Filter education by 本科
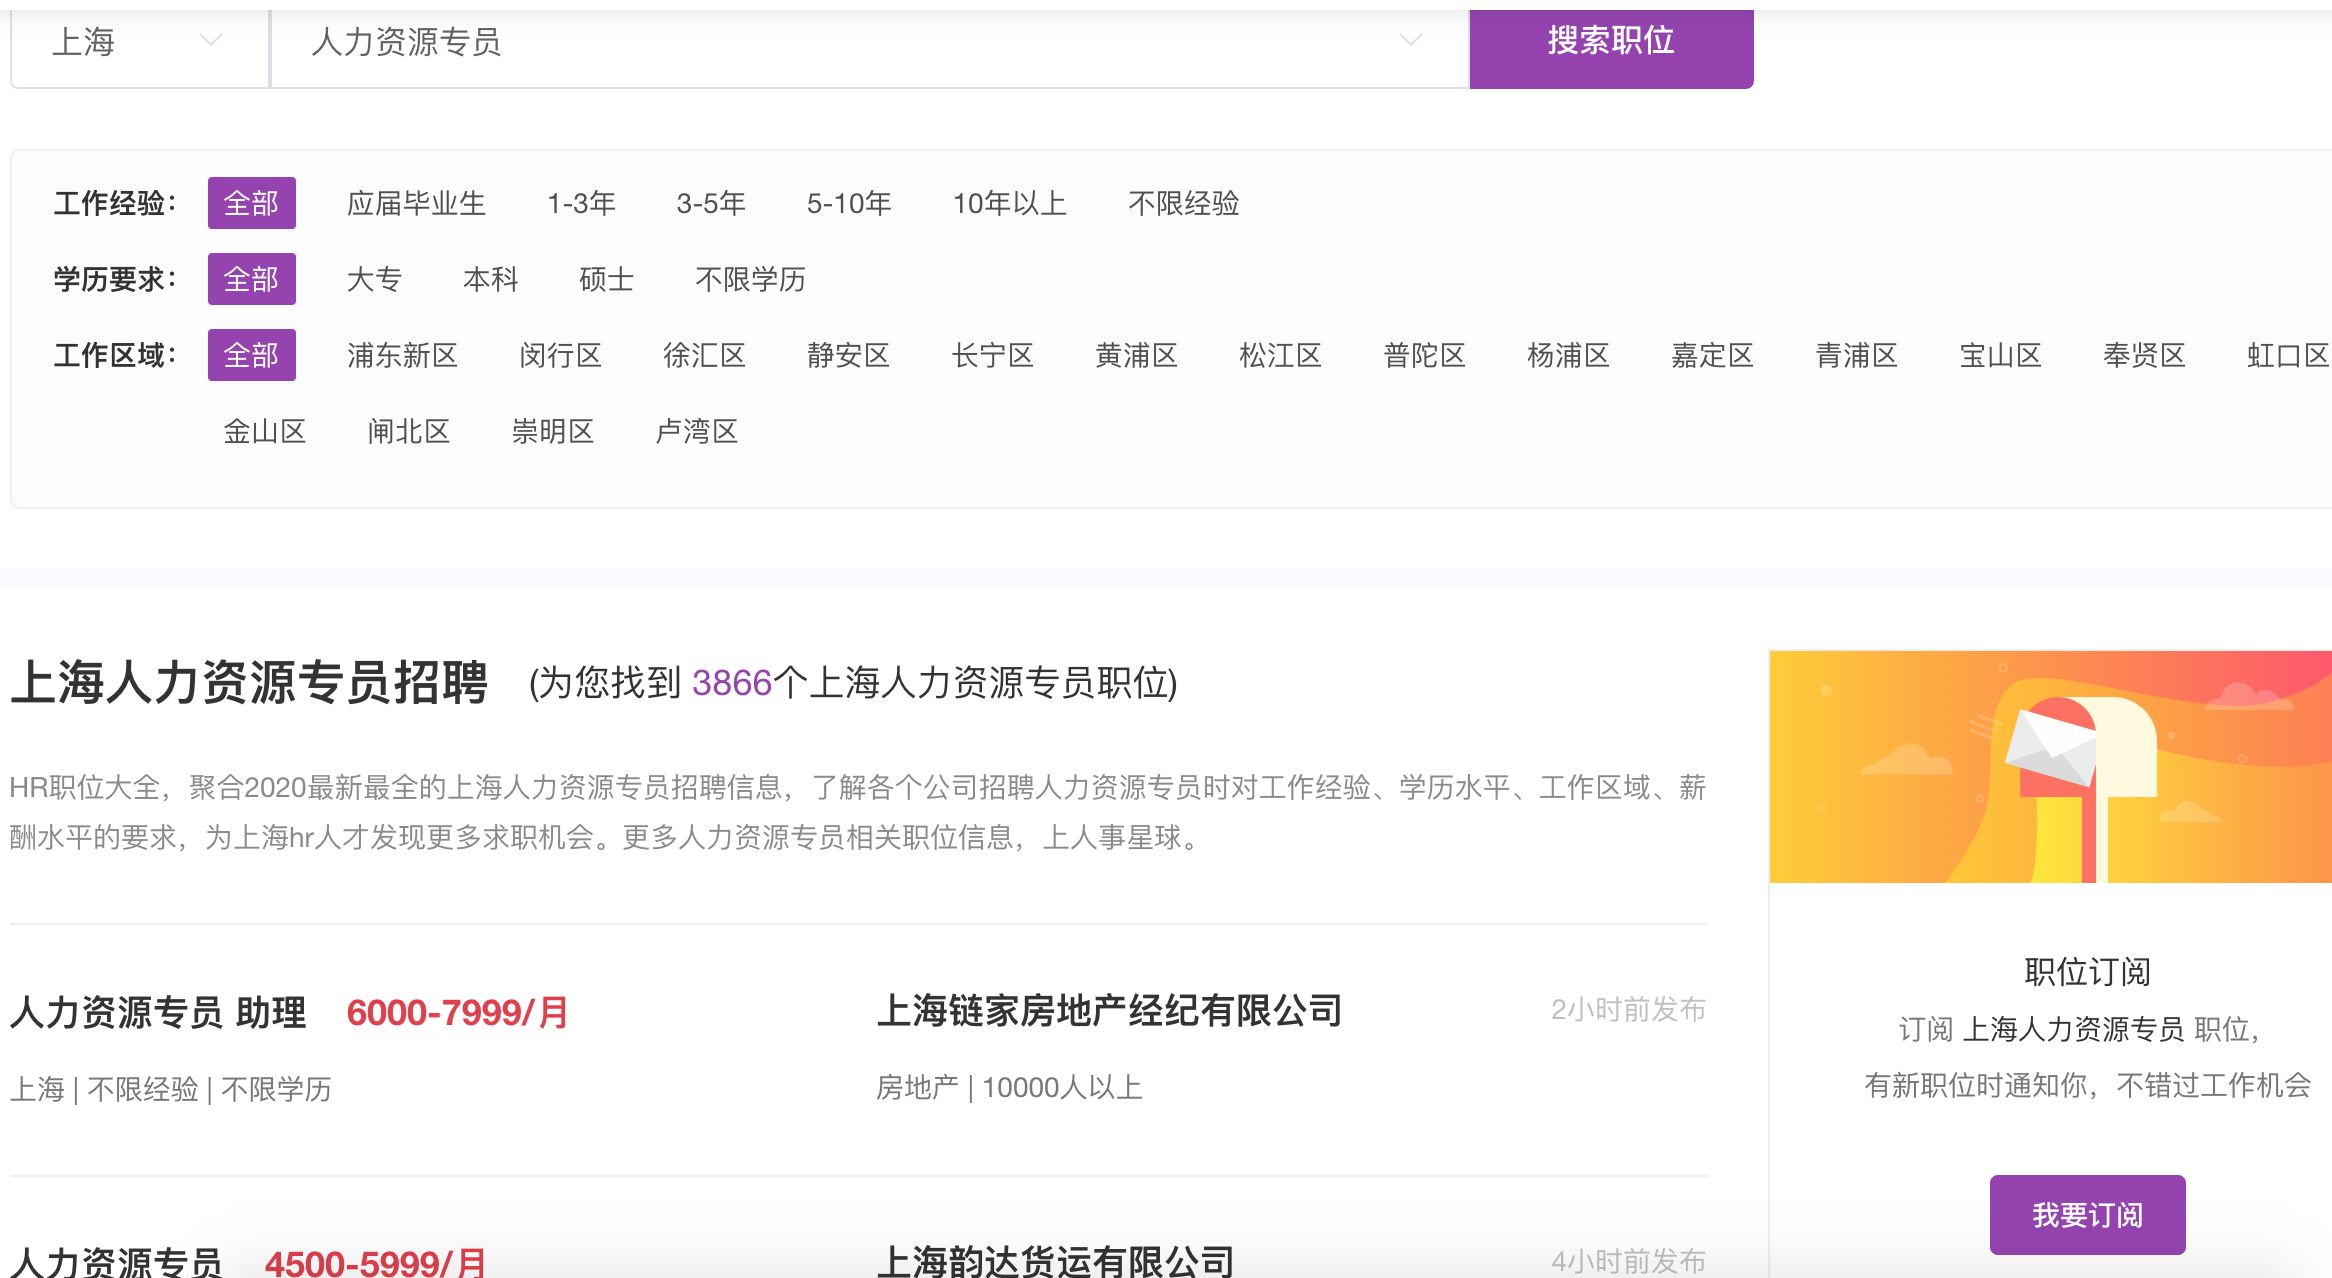Image resolution: width=2332 pixels, height=1278 pixels. click(491, 279)
